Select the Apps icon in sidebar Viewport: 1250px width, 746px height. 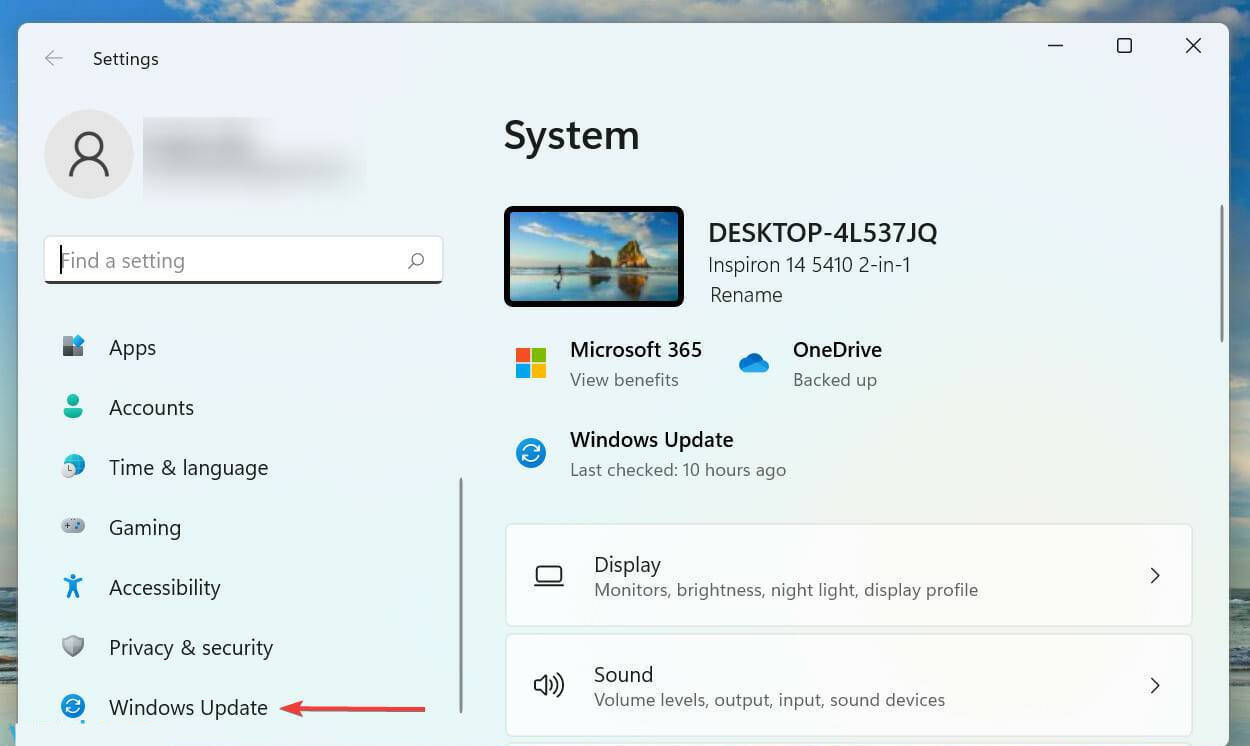[x=73, y=347]
